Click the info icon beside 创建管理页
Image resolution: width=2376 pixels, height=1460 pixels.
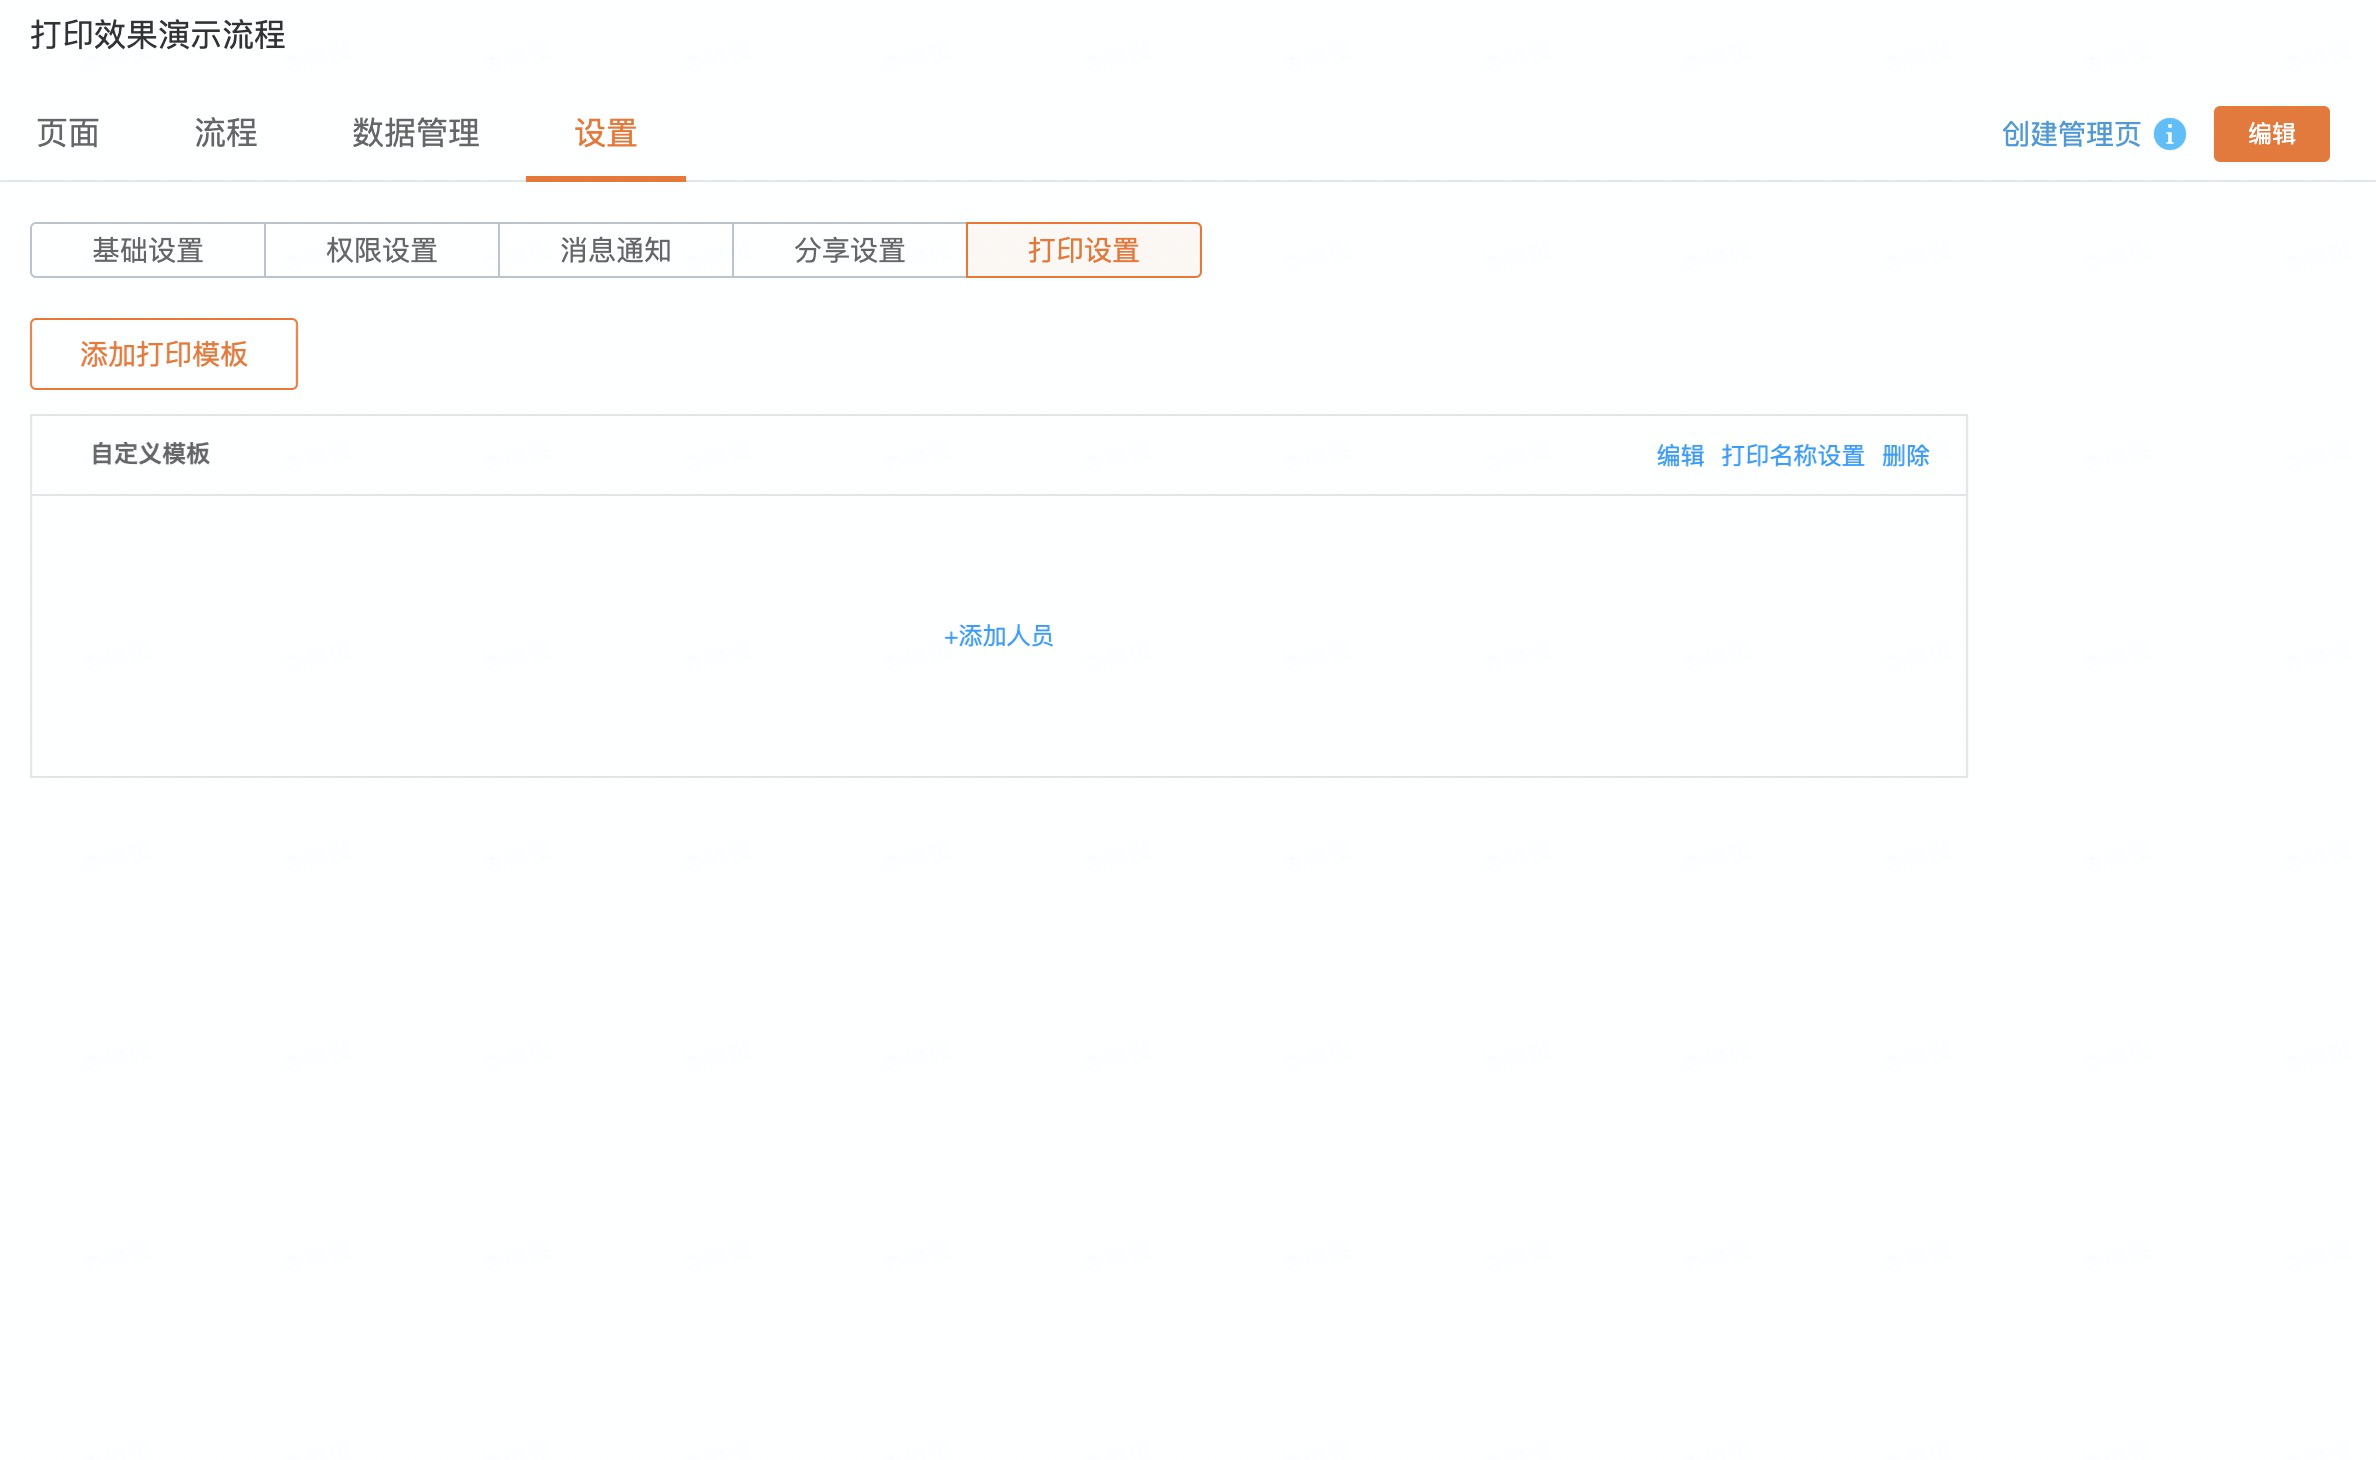[2169, 134]
